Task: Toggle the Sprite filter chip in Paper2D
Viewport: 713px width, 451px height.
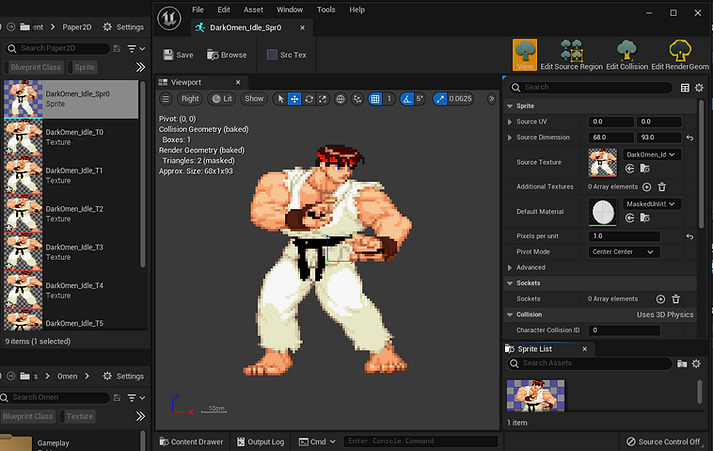Action: [84, 67]
